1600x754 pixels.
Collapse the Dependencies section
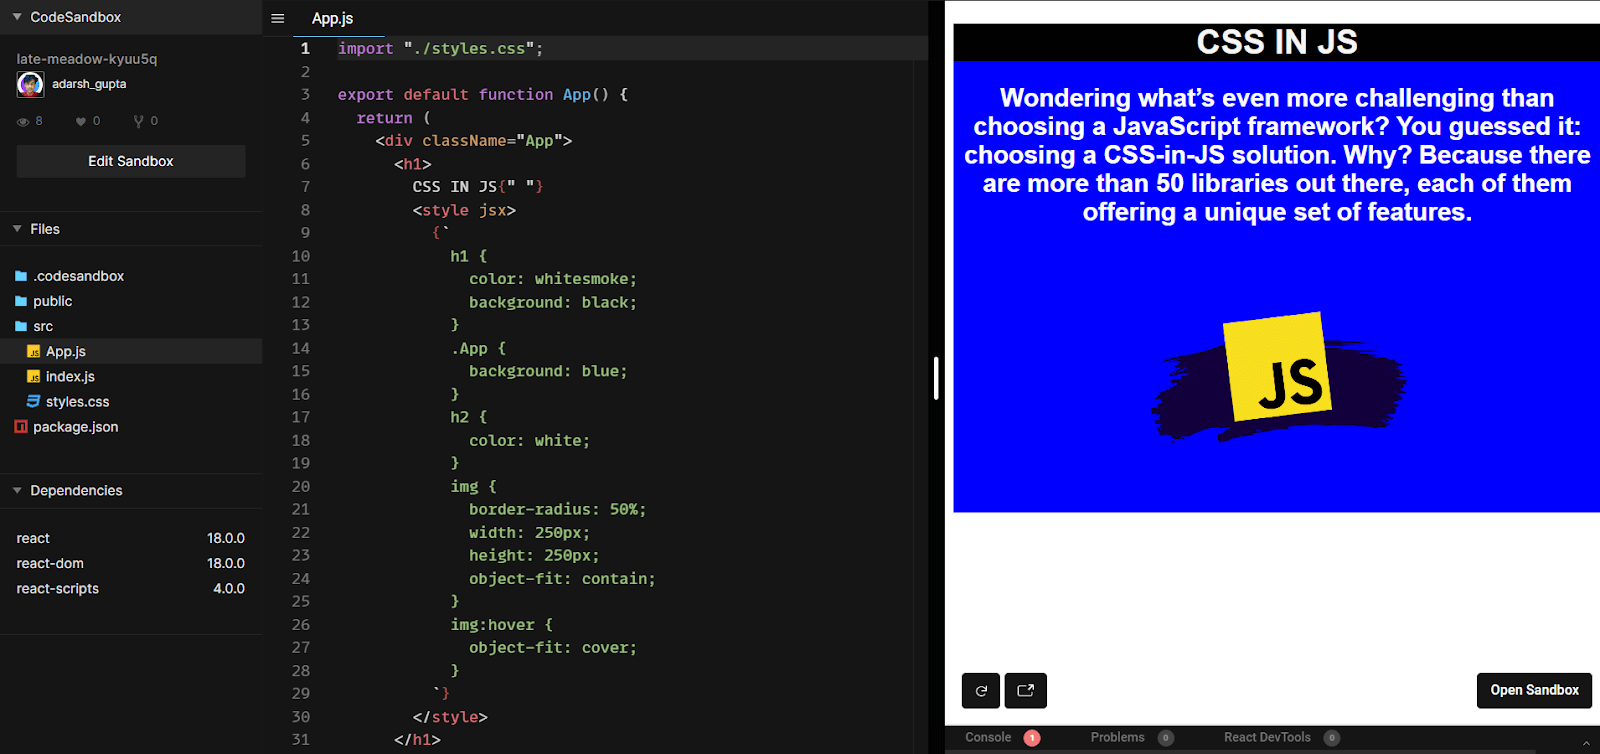coord(17,490)
